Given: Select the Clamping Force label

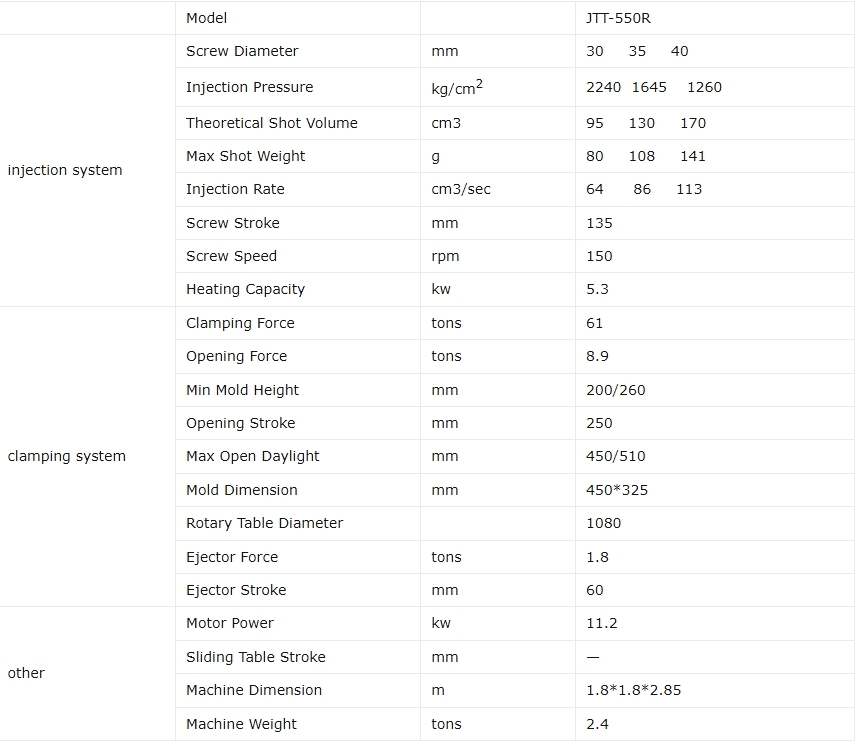Looking at the screenshot, I should (x=240, y=323).
